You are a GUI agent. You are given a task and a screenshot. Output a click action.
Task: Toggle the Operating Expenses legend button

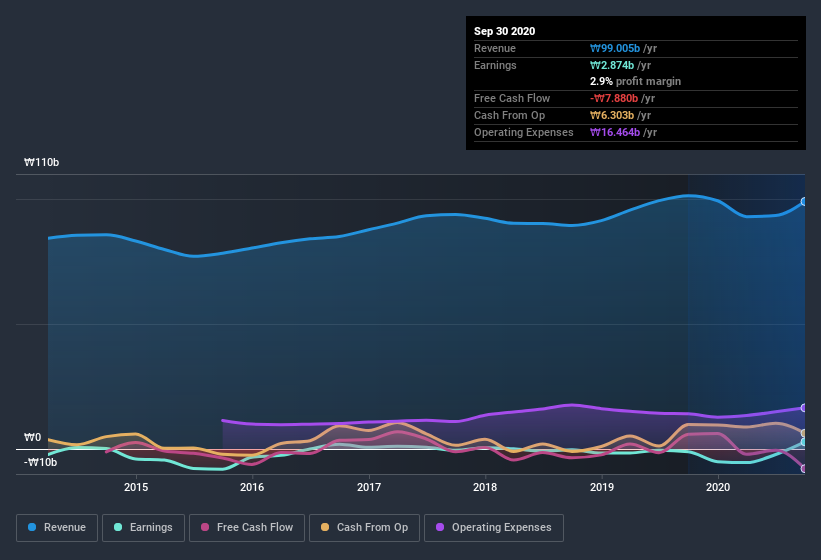click(x=494, y=528)
